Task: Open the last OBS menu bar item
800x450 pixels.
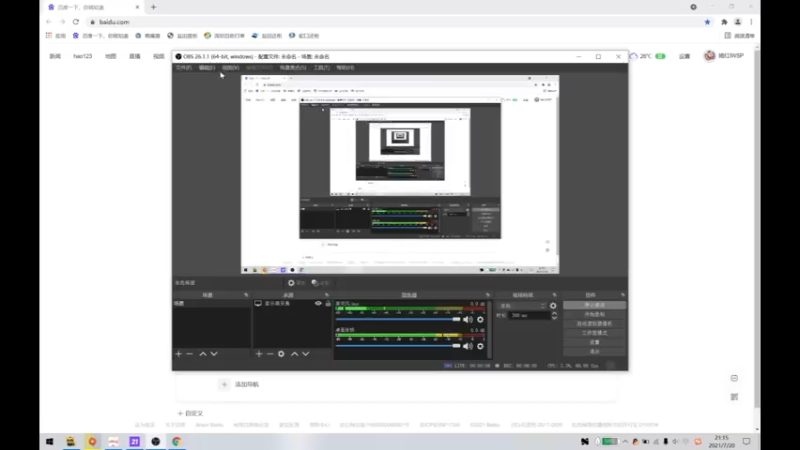Action: (x=345, y=67)
